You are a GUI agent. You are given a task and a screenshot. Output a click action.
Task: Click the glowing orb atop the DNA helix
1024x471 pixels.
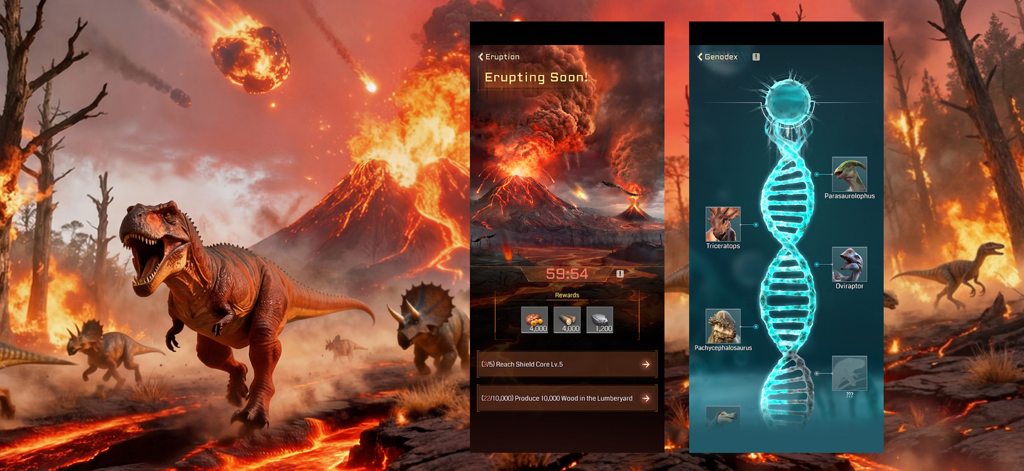click(788, 103)
